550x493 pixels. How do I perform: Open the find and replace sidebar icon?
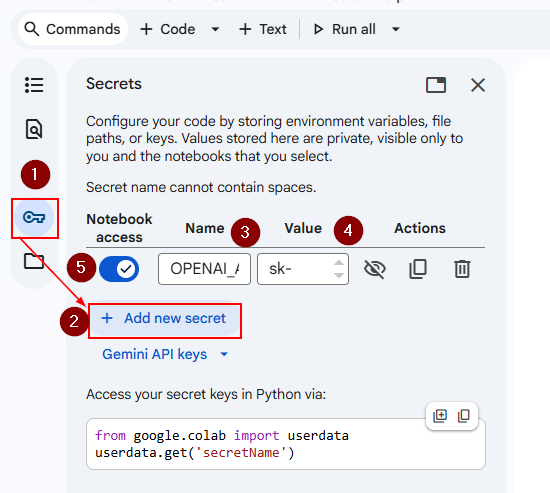[34, 129]
